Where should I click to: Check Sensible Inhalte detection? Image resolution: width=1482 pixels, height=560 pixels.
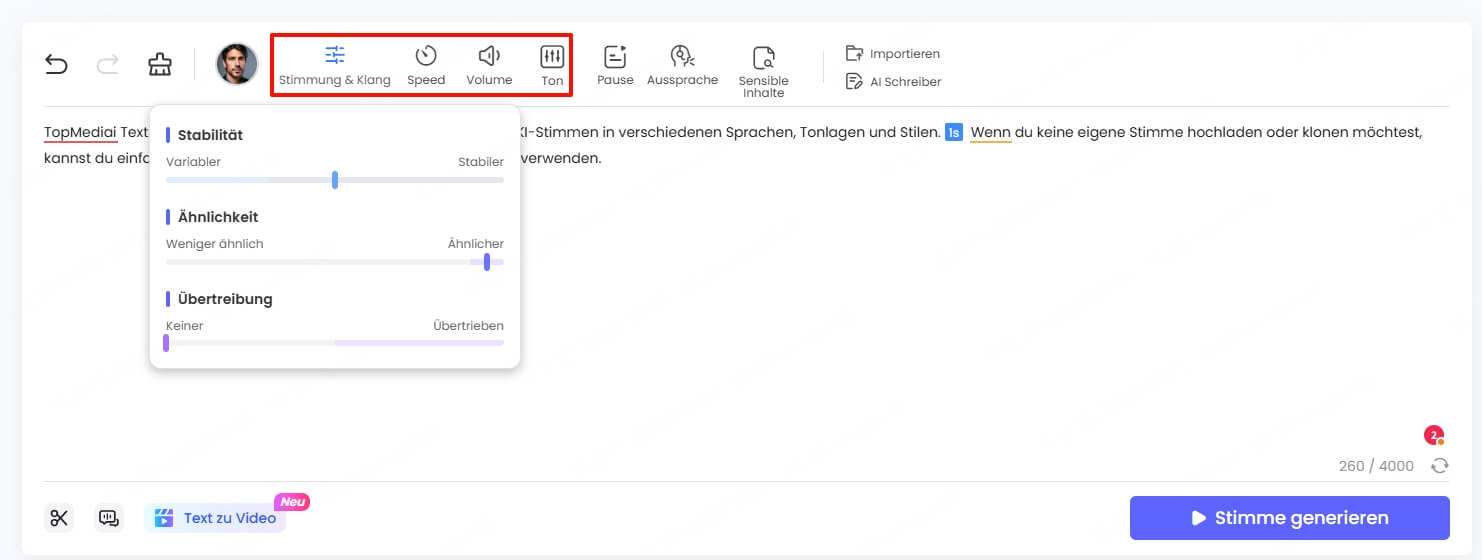click(763, 70)
